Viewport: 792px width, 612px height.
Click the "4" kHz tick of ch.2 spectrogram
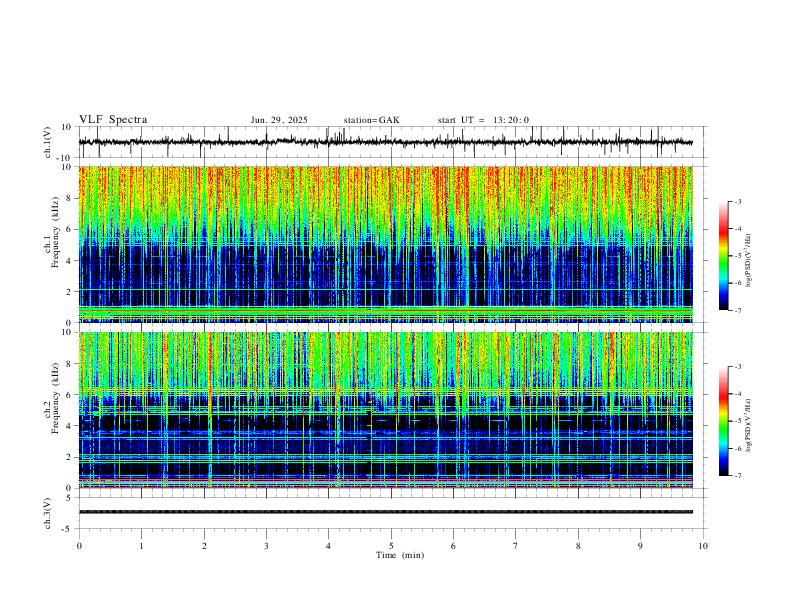pos(70,426)
